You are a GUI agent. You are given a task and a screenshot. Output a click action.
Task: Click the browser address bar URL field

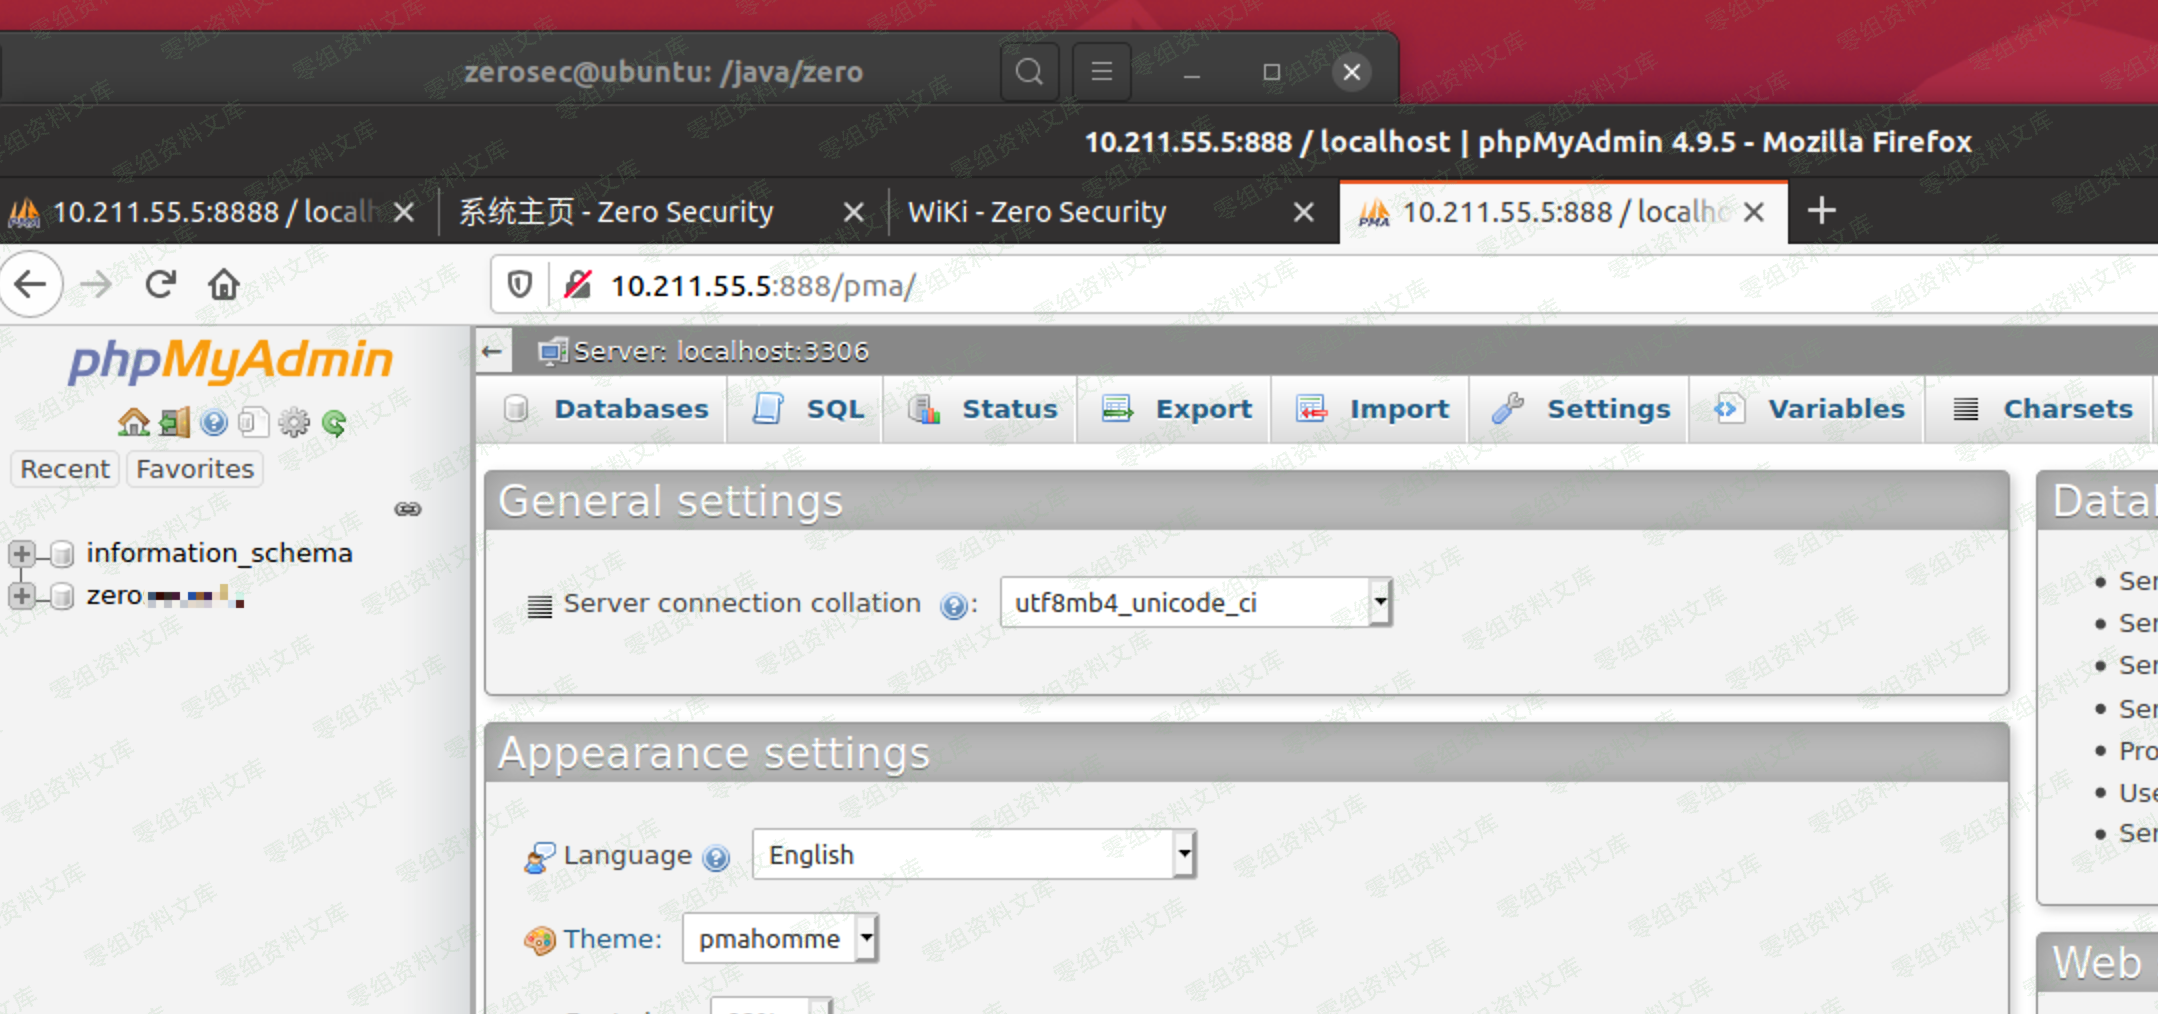[x=1200, y=286]
